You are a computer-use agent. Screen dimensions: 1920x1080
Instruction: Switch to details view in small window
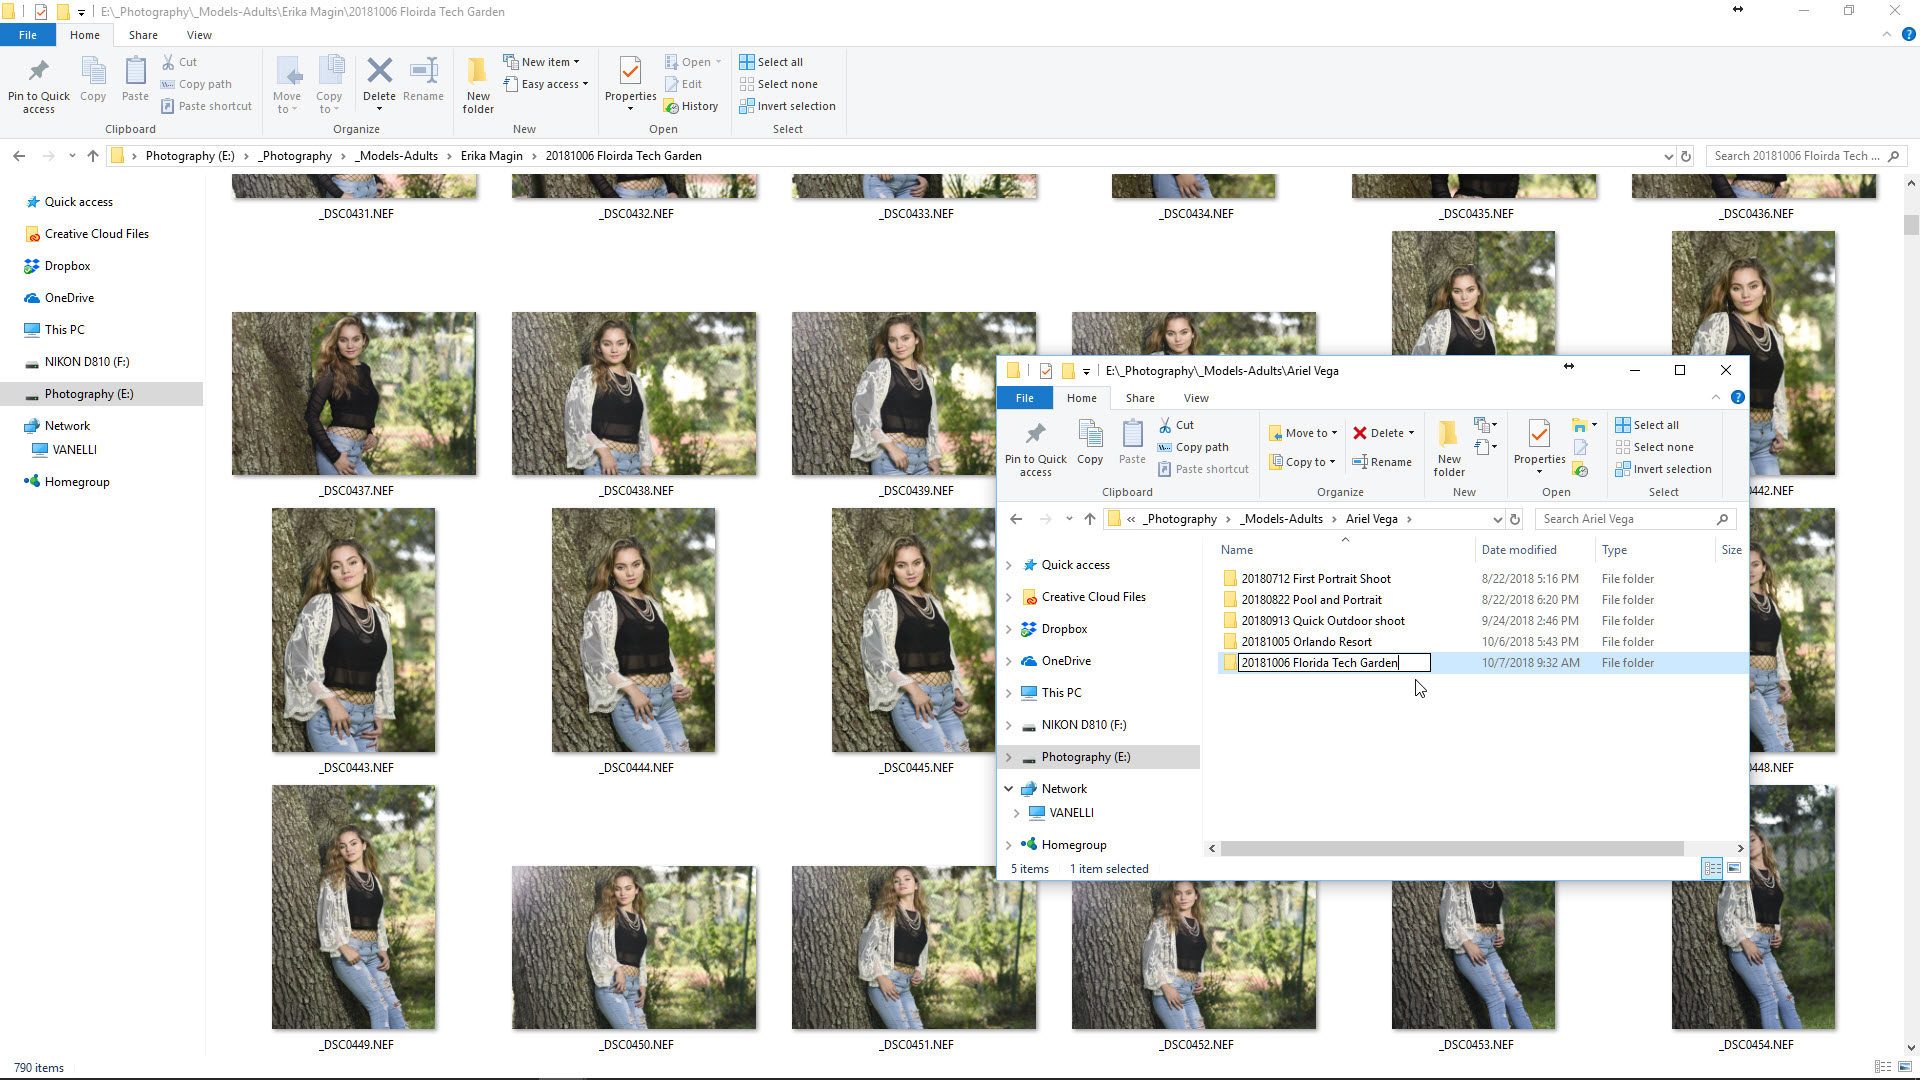pos(1712,868)
